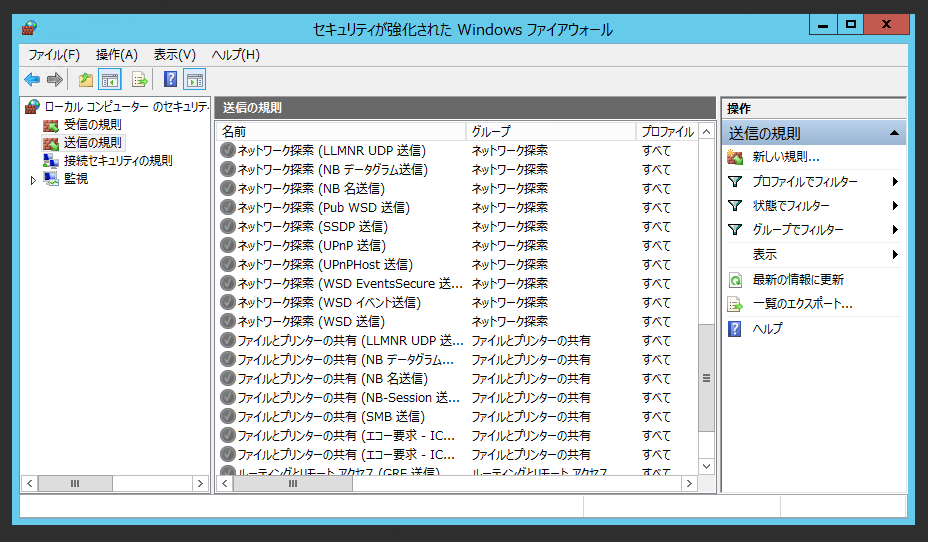Click the tree pane horizontal scroll left arrow
928x542 pixels.
(30, 483)
